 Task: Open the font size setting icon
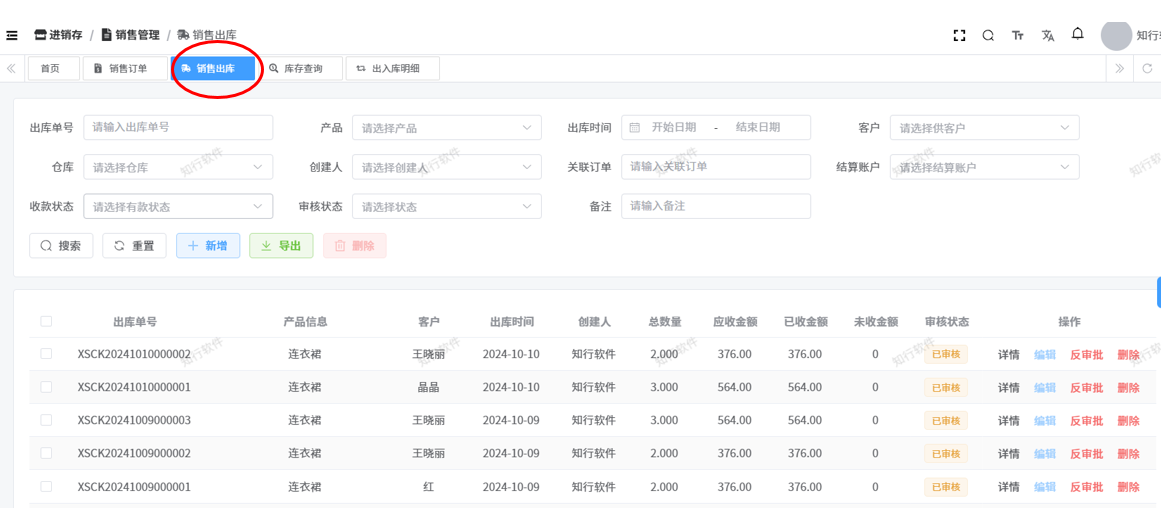[1018, 35]
